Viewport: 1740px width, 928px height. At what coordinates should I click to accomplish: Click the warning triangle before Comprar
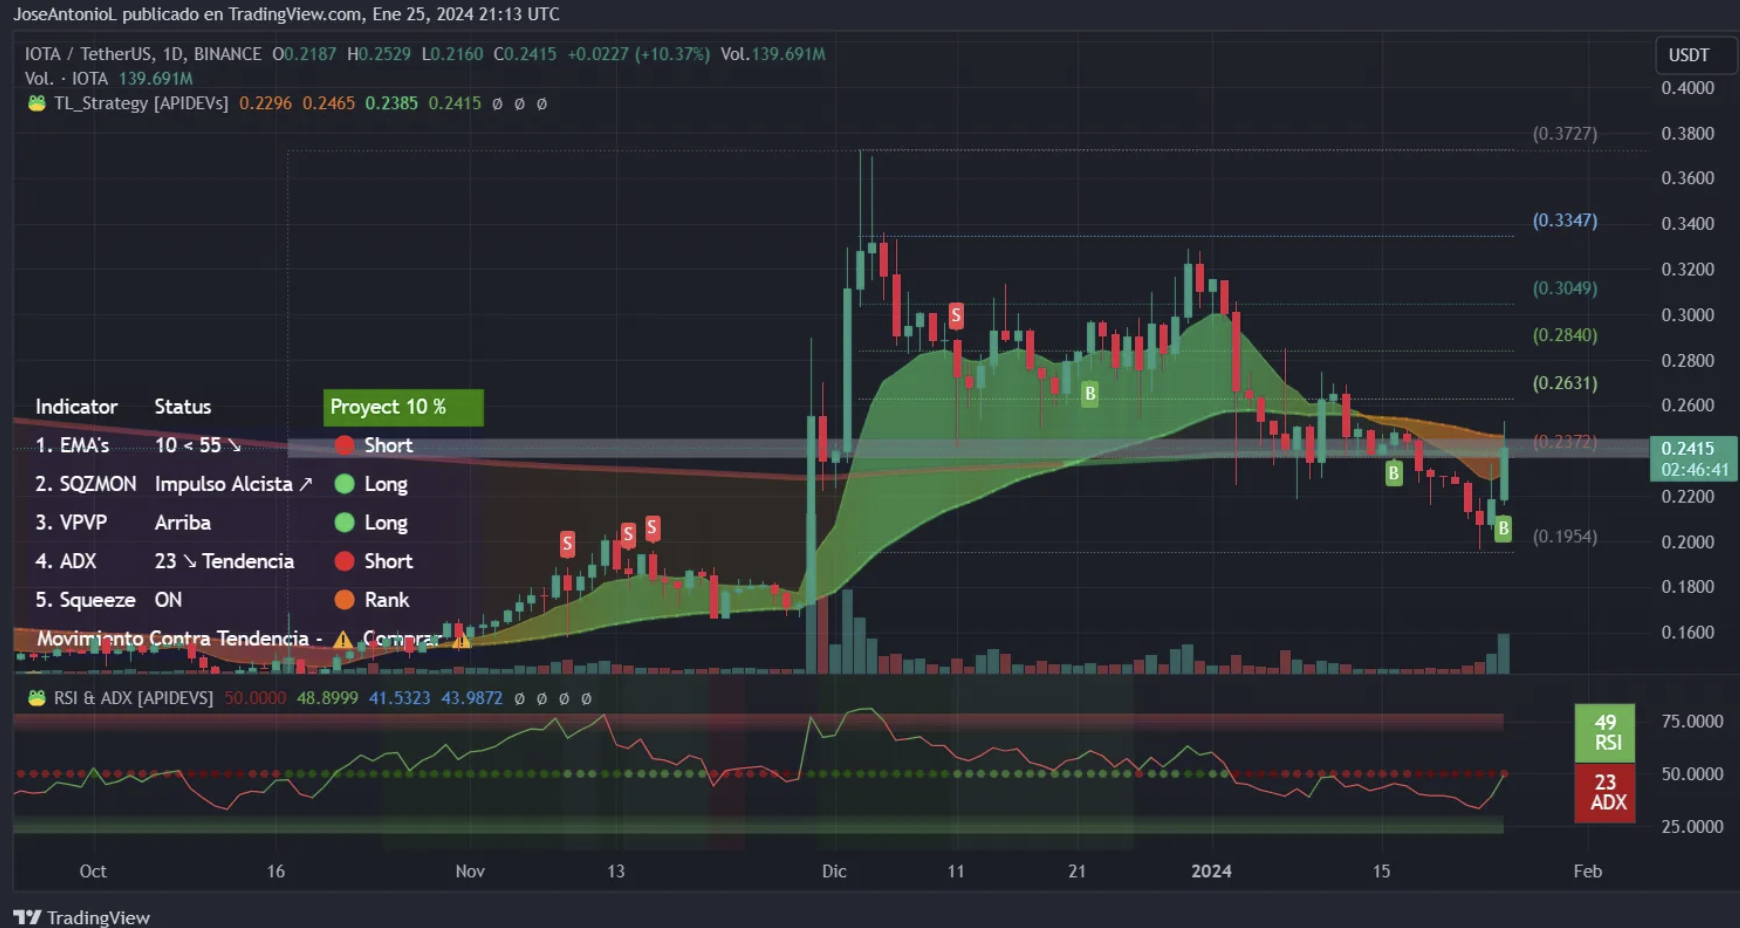pyautogui.click(x=343, y=639)
